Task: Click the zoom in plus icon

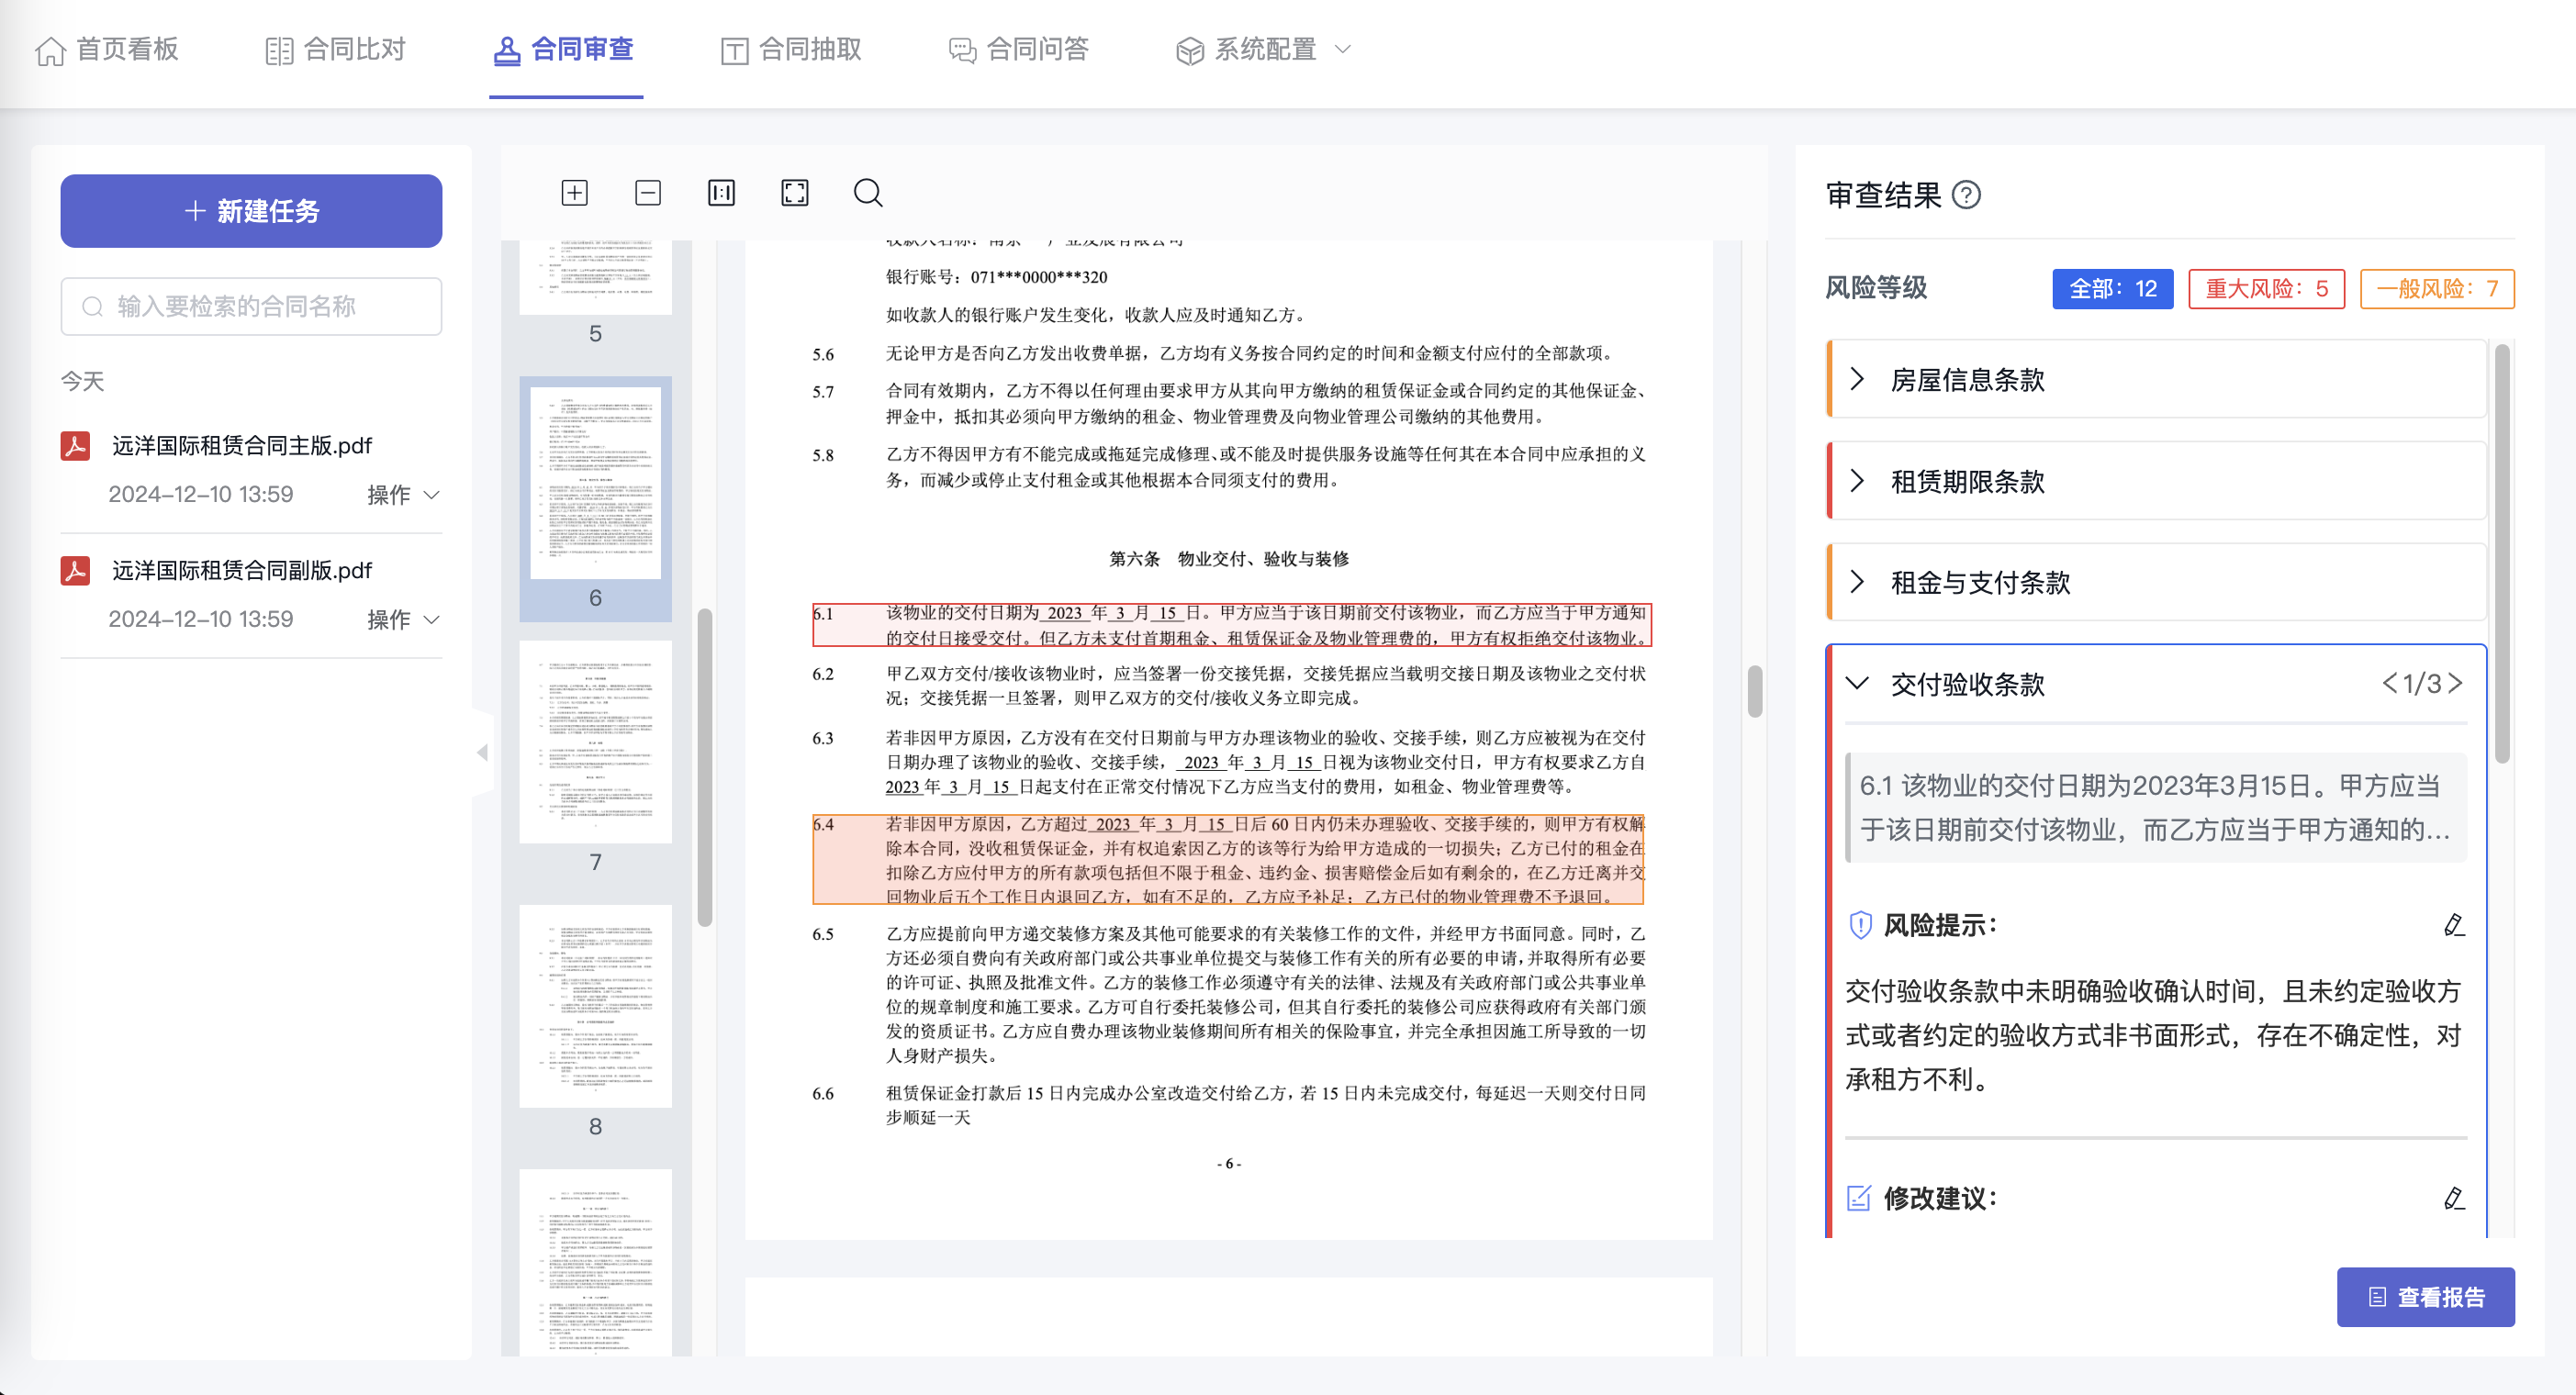Action: click(x=574, y=192)
